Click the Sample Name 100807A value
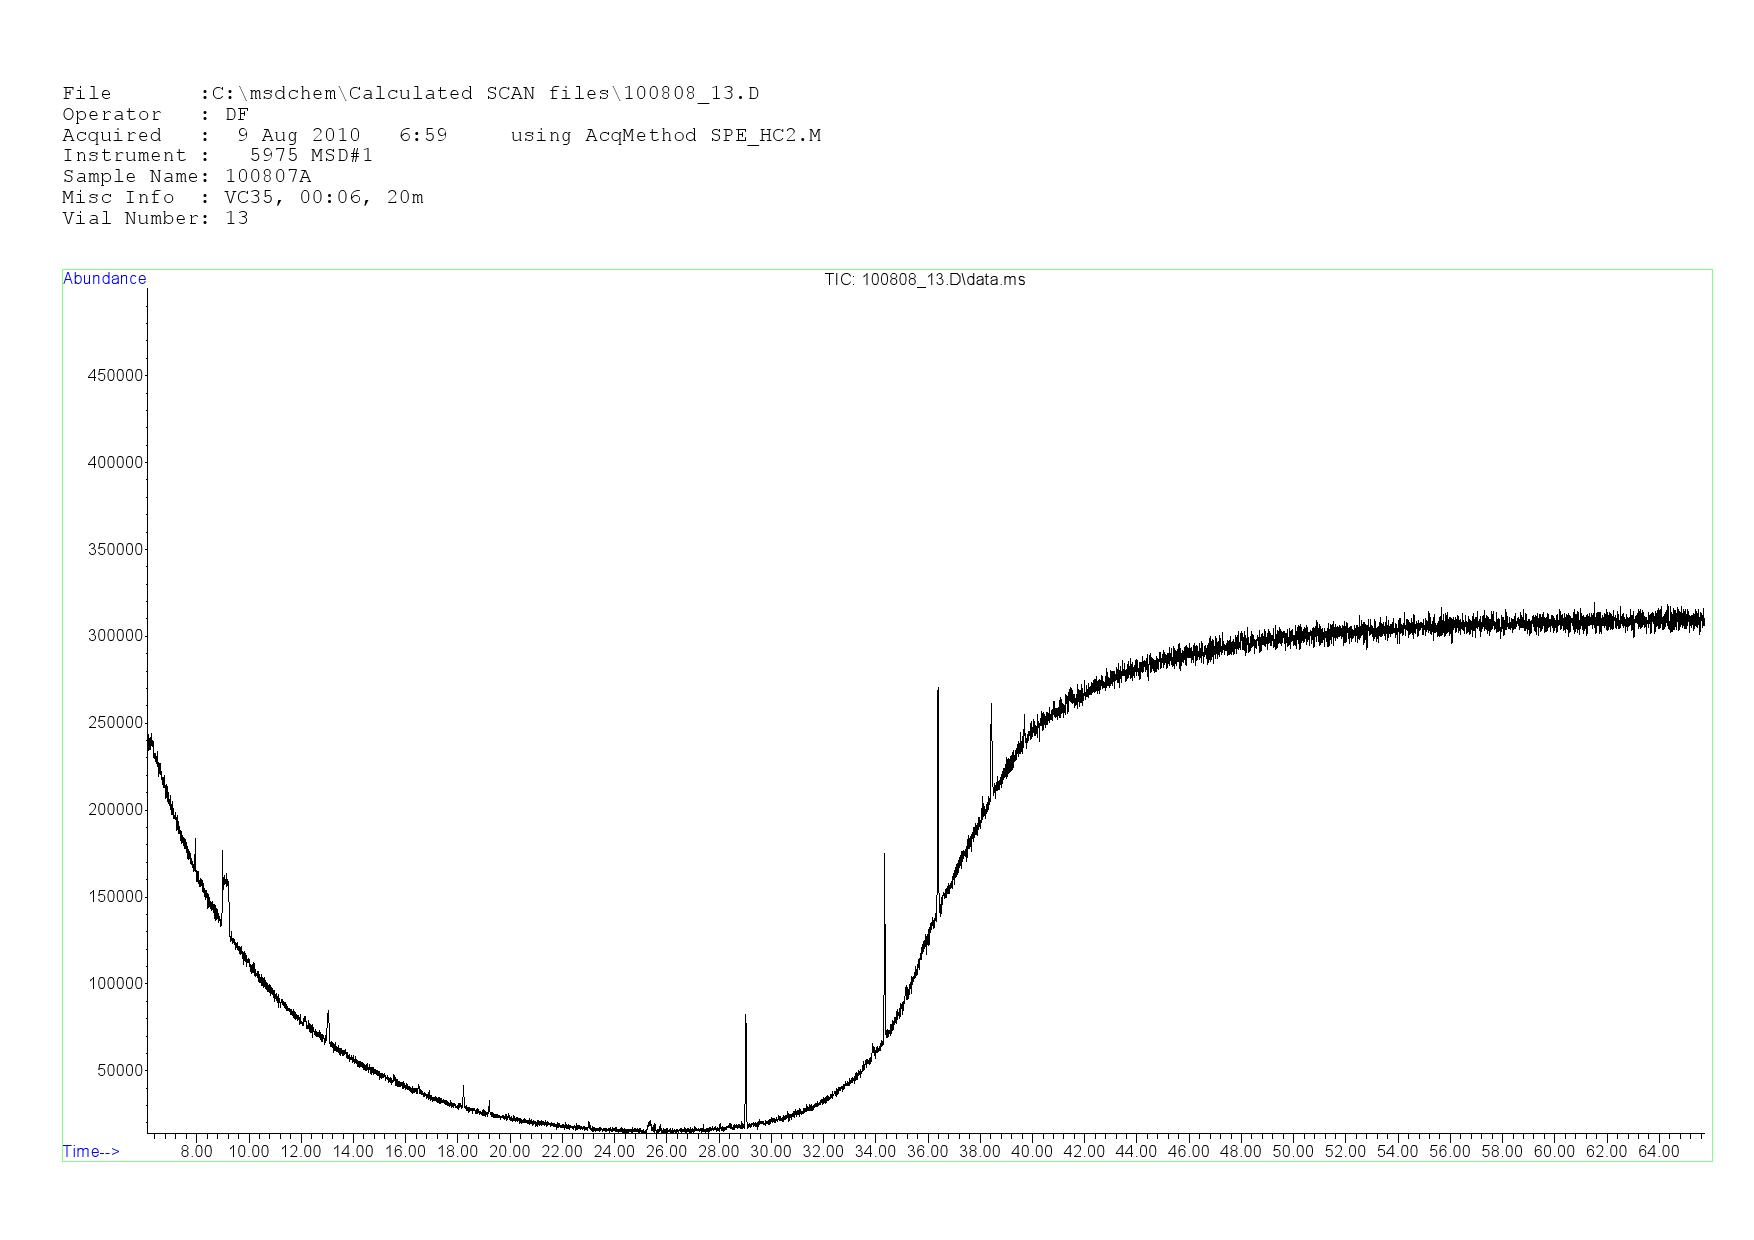 click(x=268, y=177)
